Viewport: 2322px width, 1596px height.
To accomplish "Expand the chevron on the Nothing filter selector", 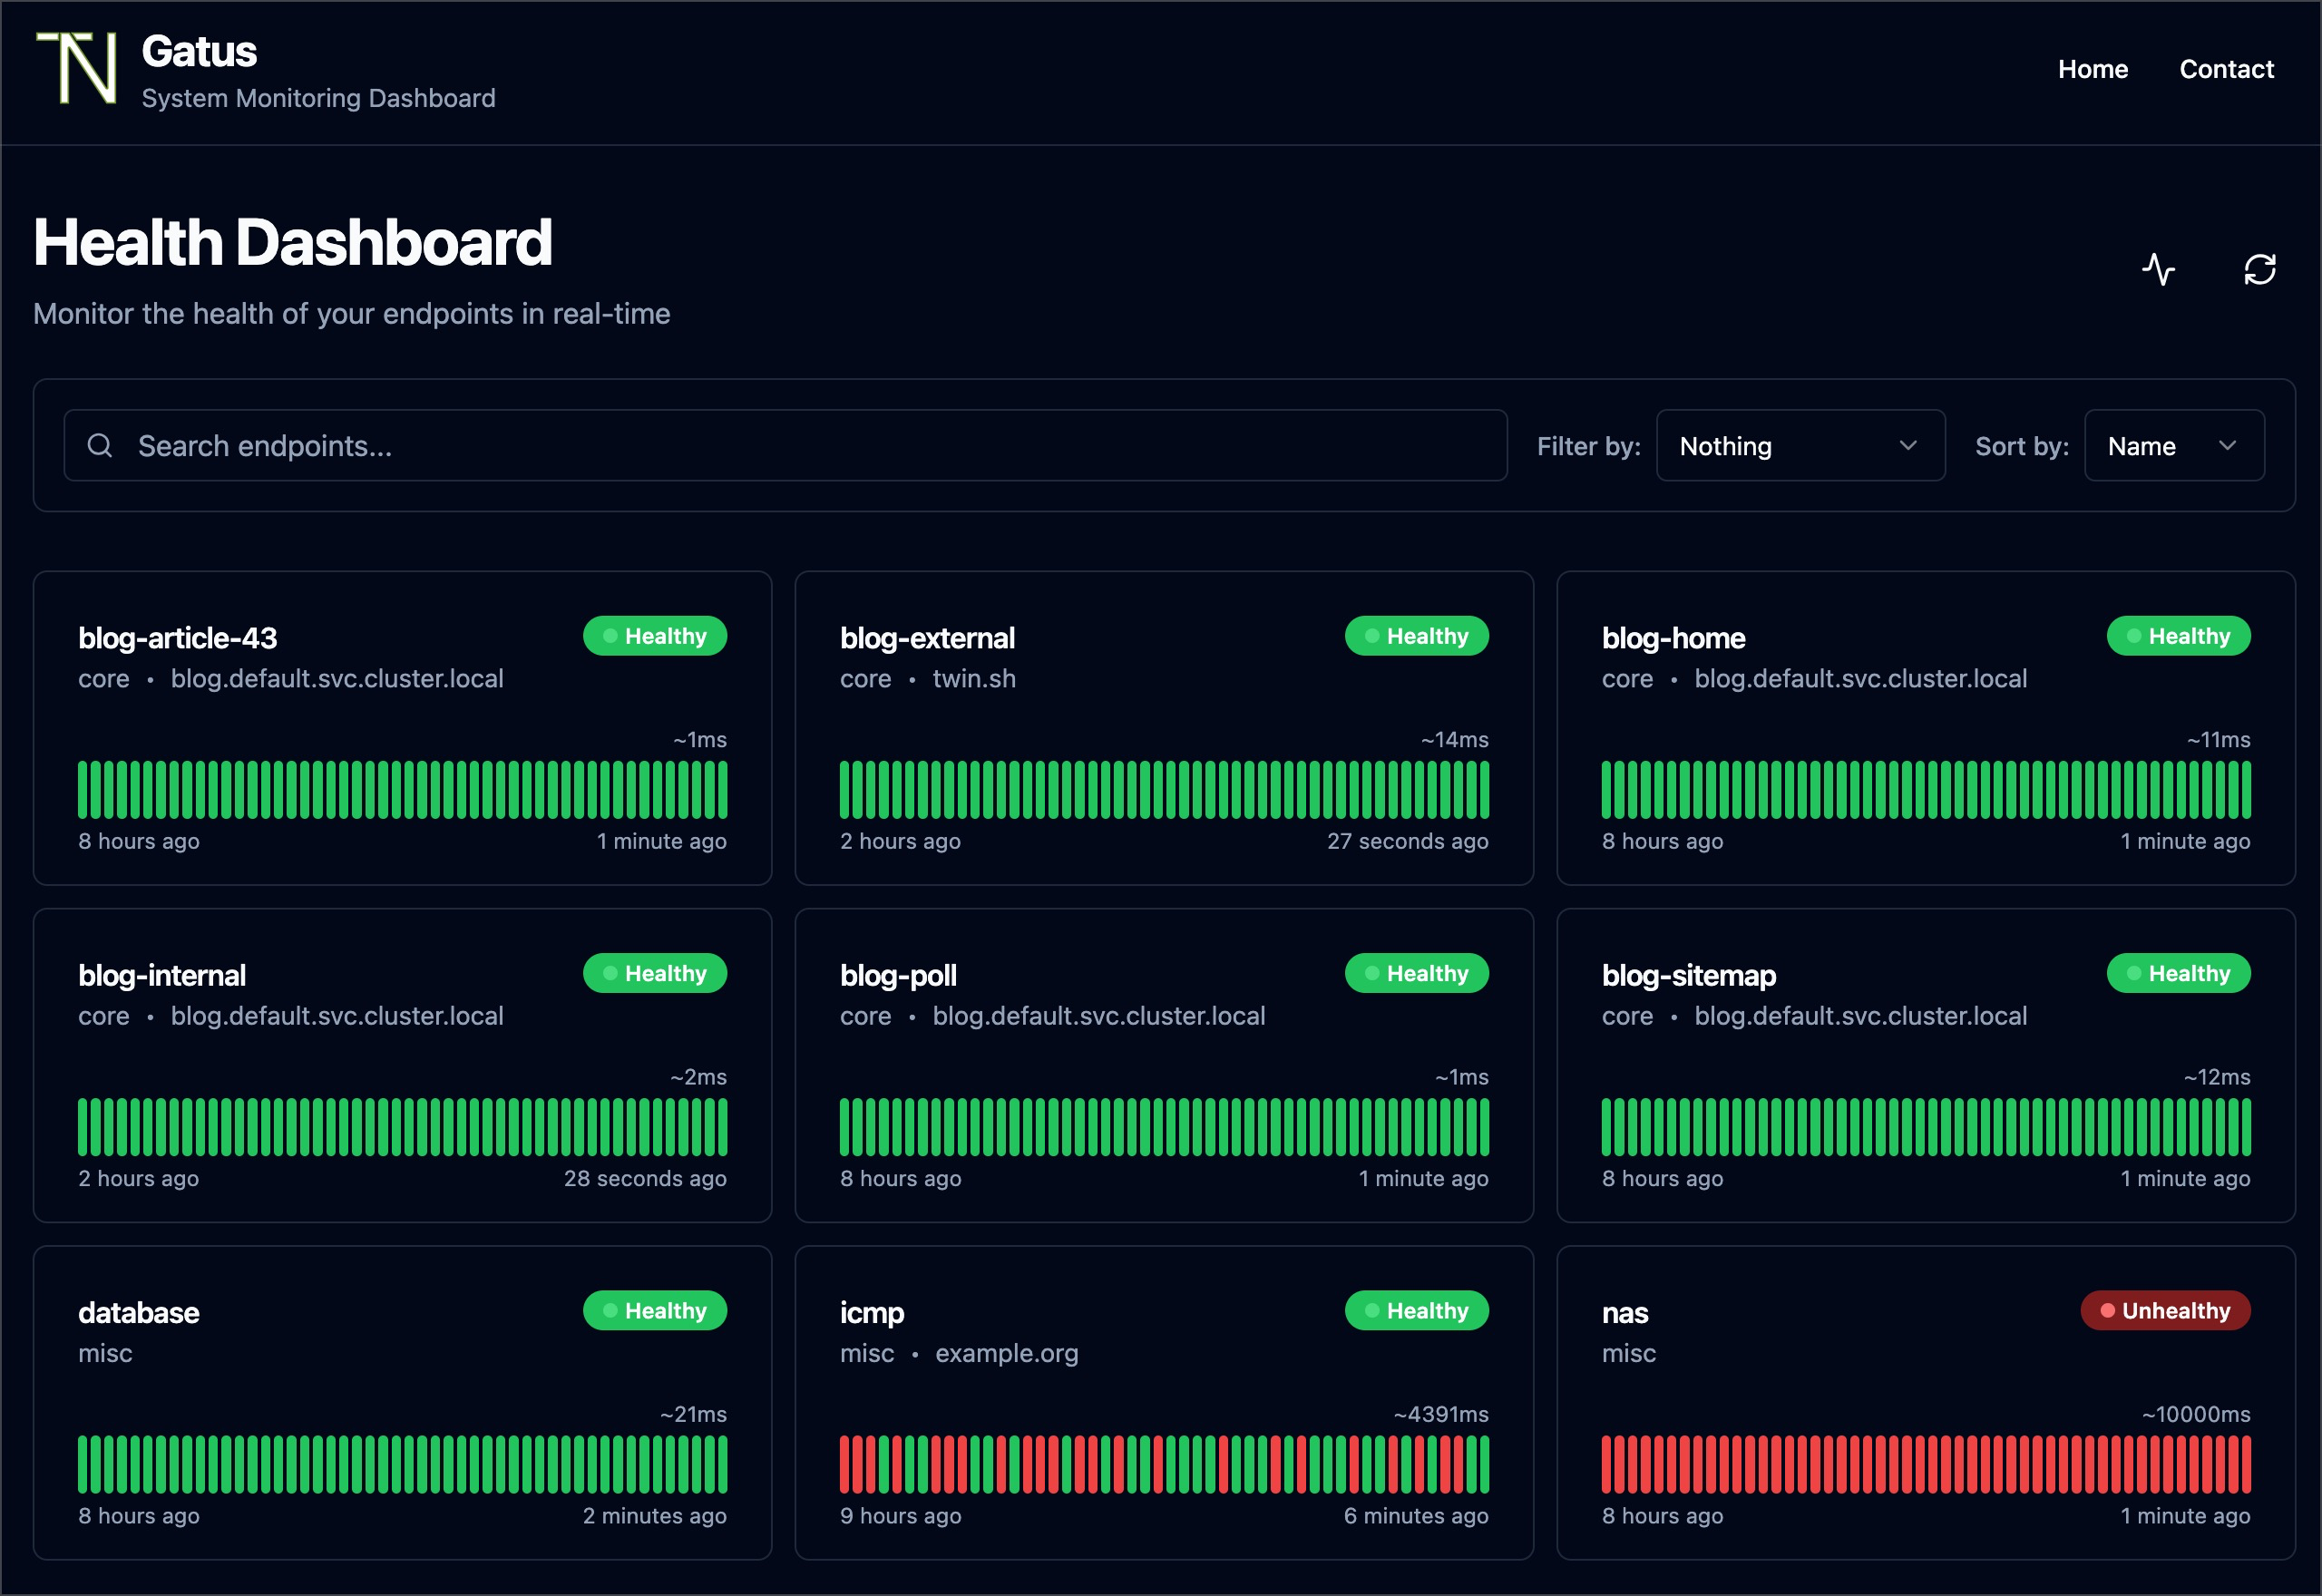I will pos(1908,445).
